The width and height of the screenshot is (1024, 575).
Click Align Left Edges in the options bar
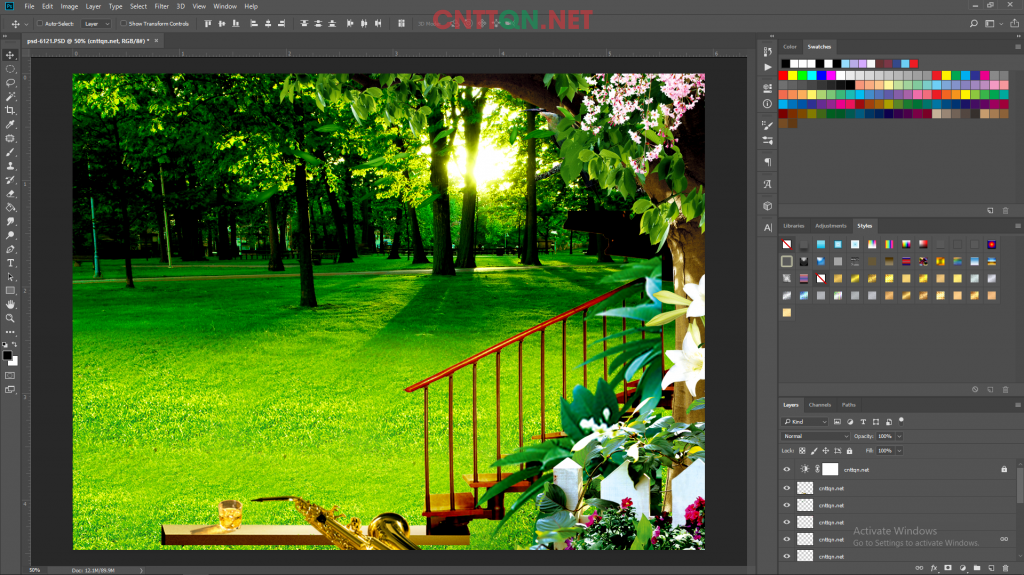click(x=254, y=24)
